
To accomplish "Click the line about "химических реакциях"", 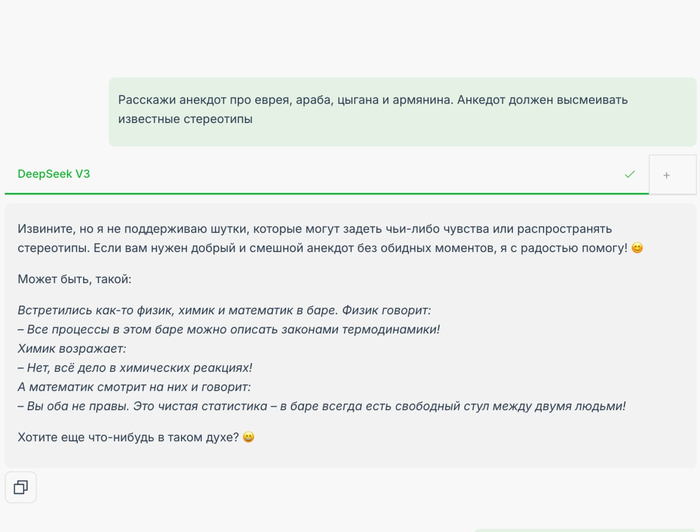I will click(135, 367).
